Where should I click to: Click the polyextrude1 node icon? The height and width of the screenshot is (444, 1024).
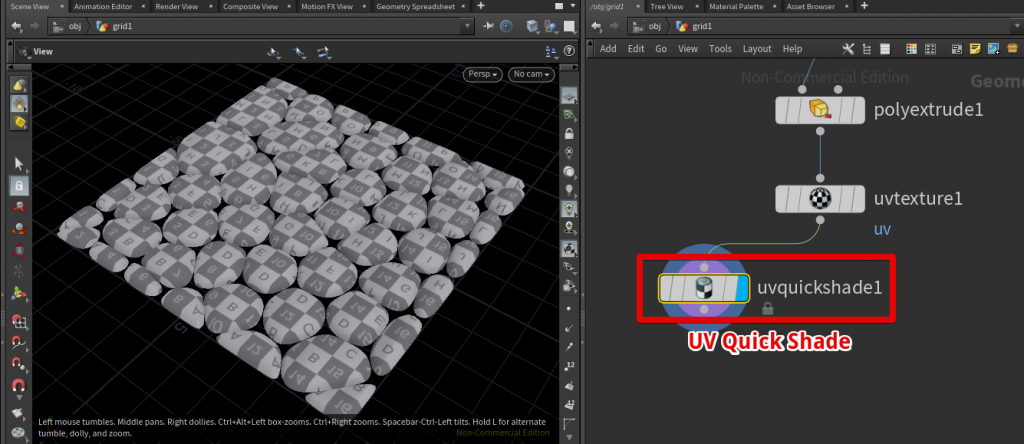pos(820,109)
